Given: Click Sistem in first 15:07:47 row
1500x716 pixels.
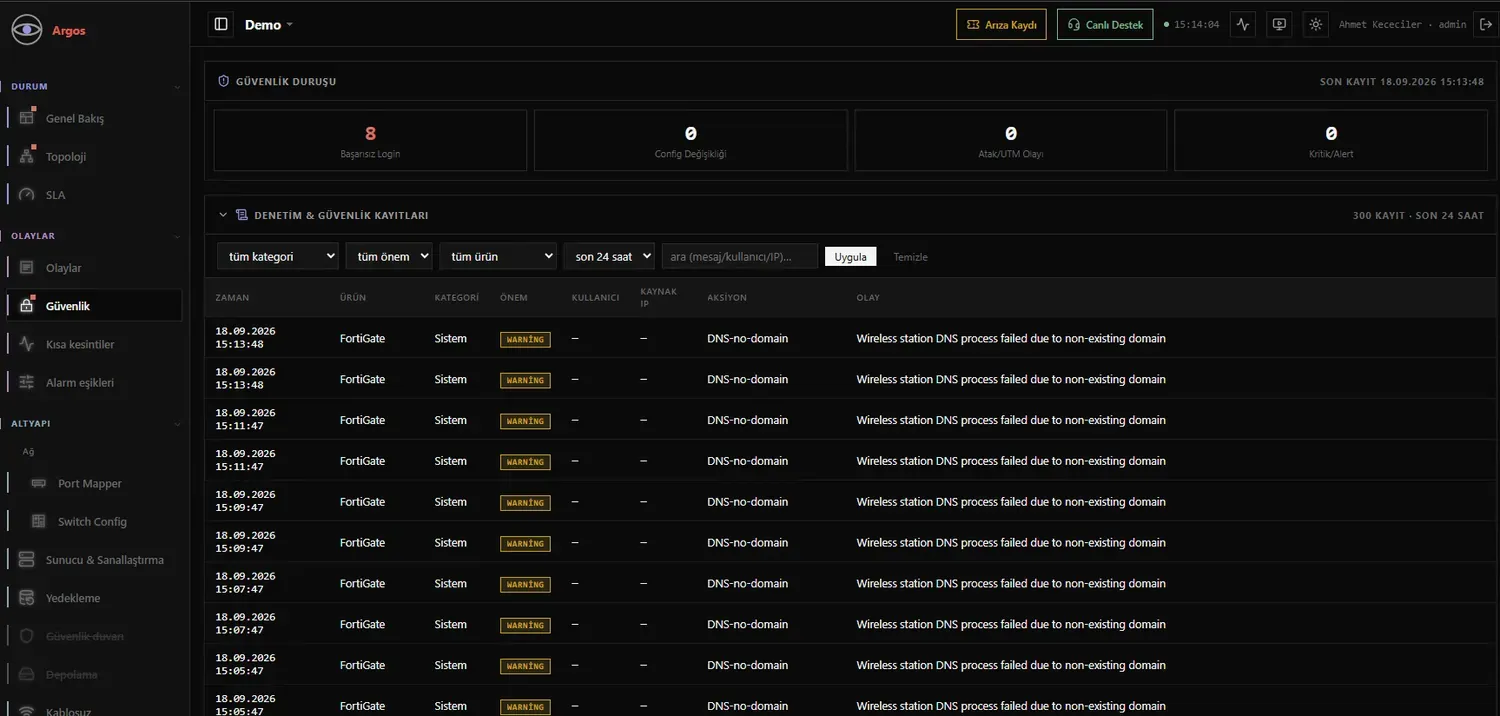Looking at the screenshot, I should click(451, 584).
